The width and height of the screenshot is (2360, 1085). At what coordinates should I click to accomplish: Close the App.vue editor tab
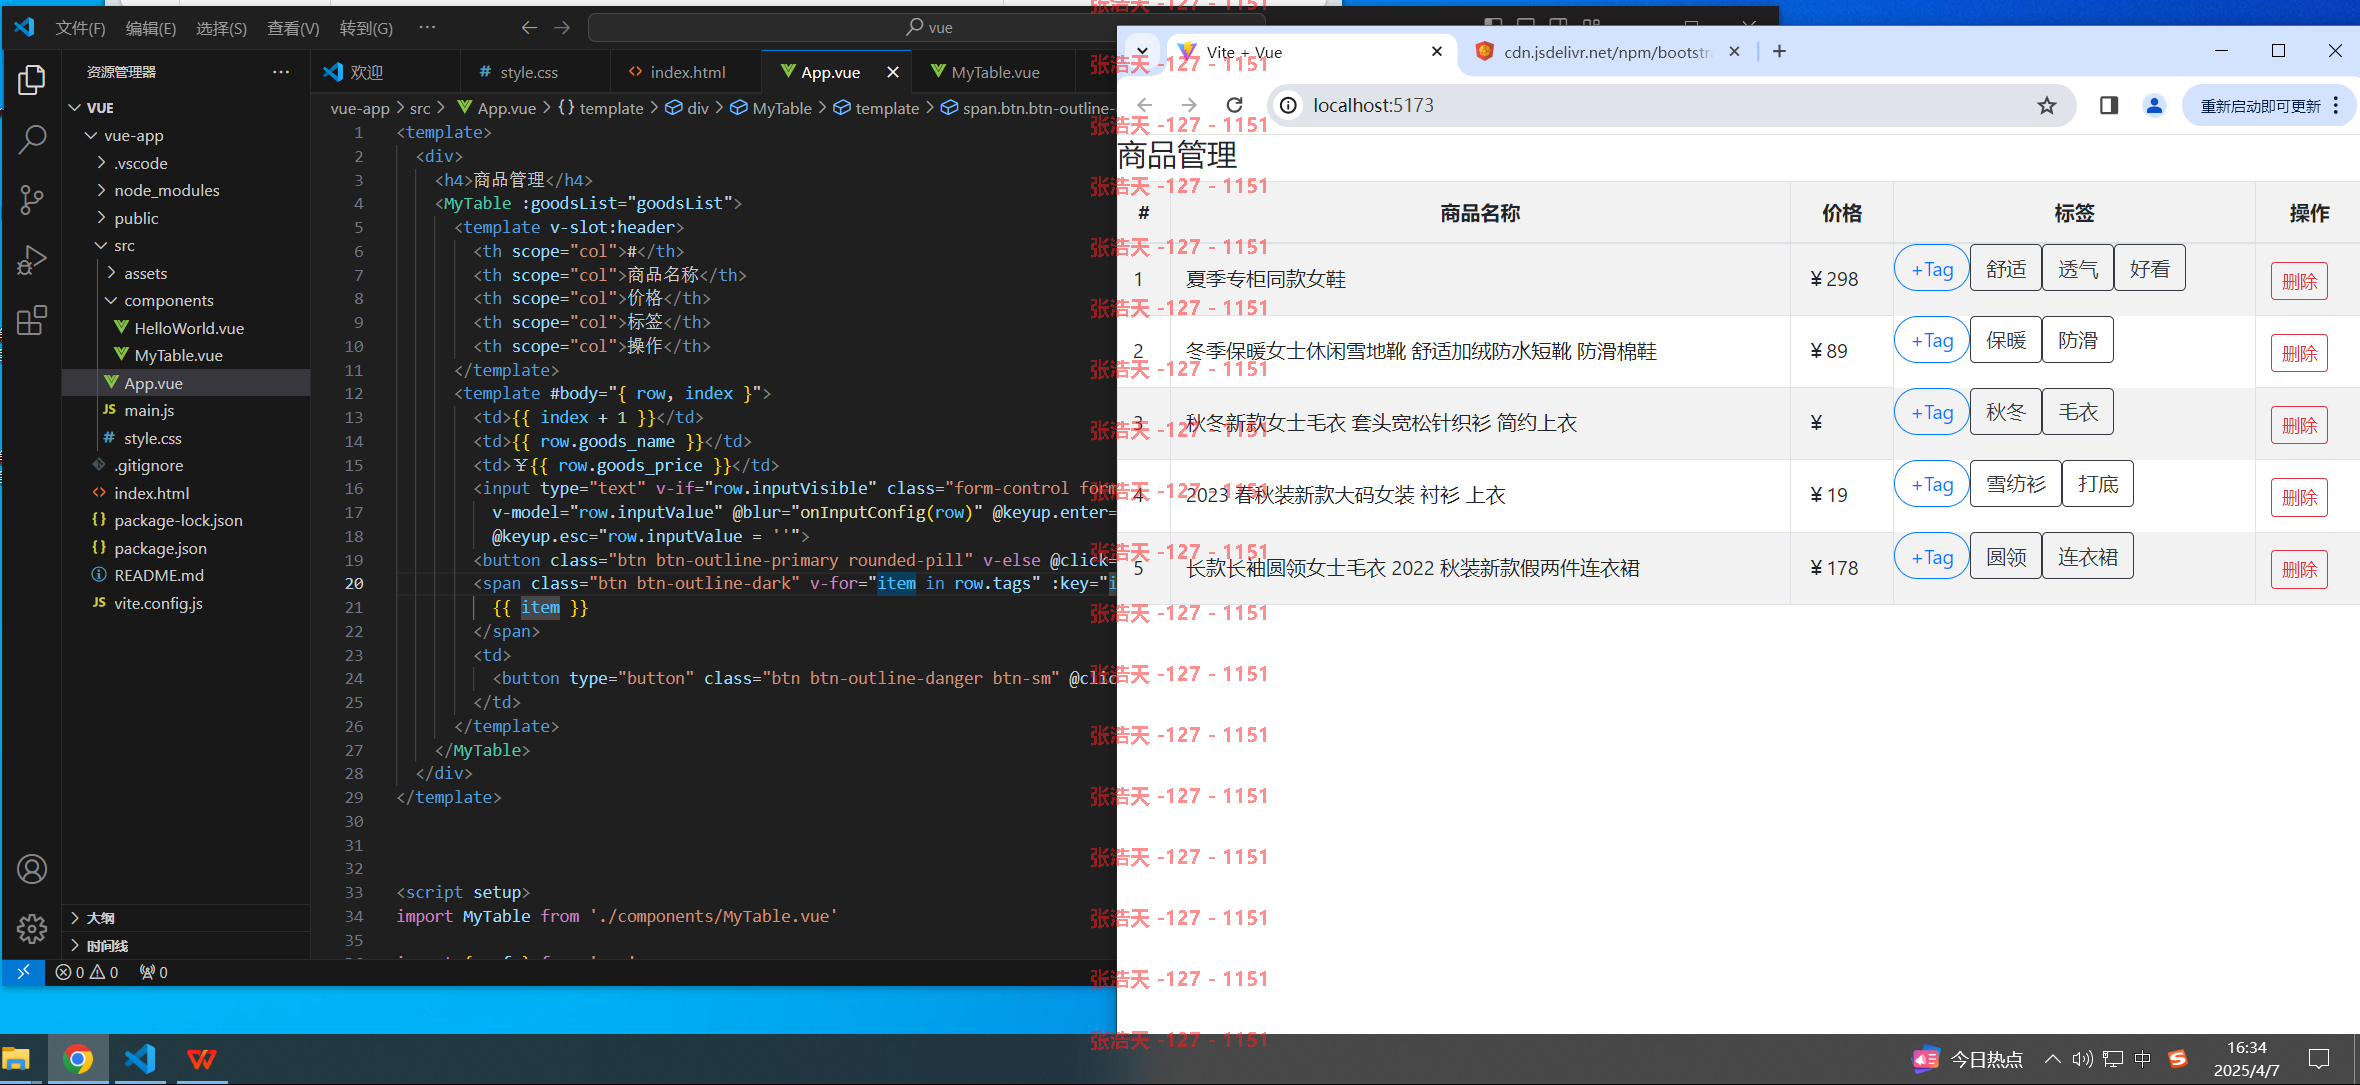[x=893, y=72]
